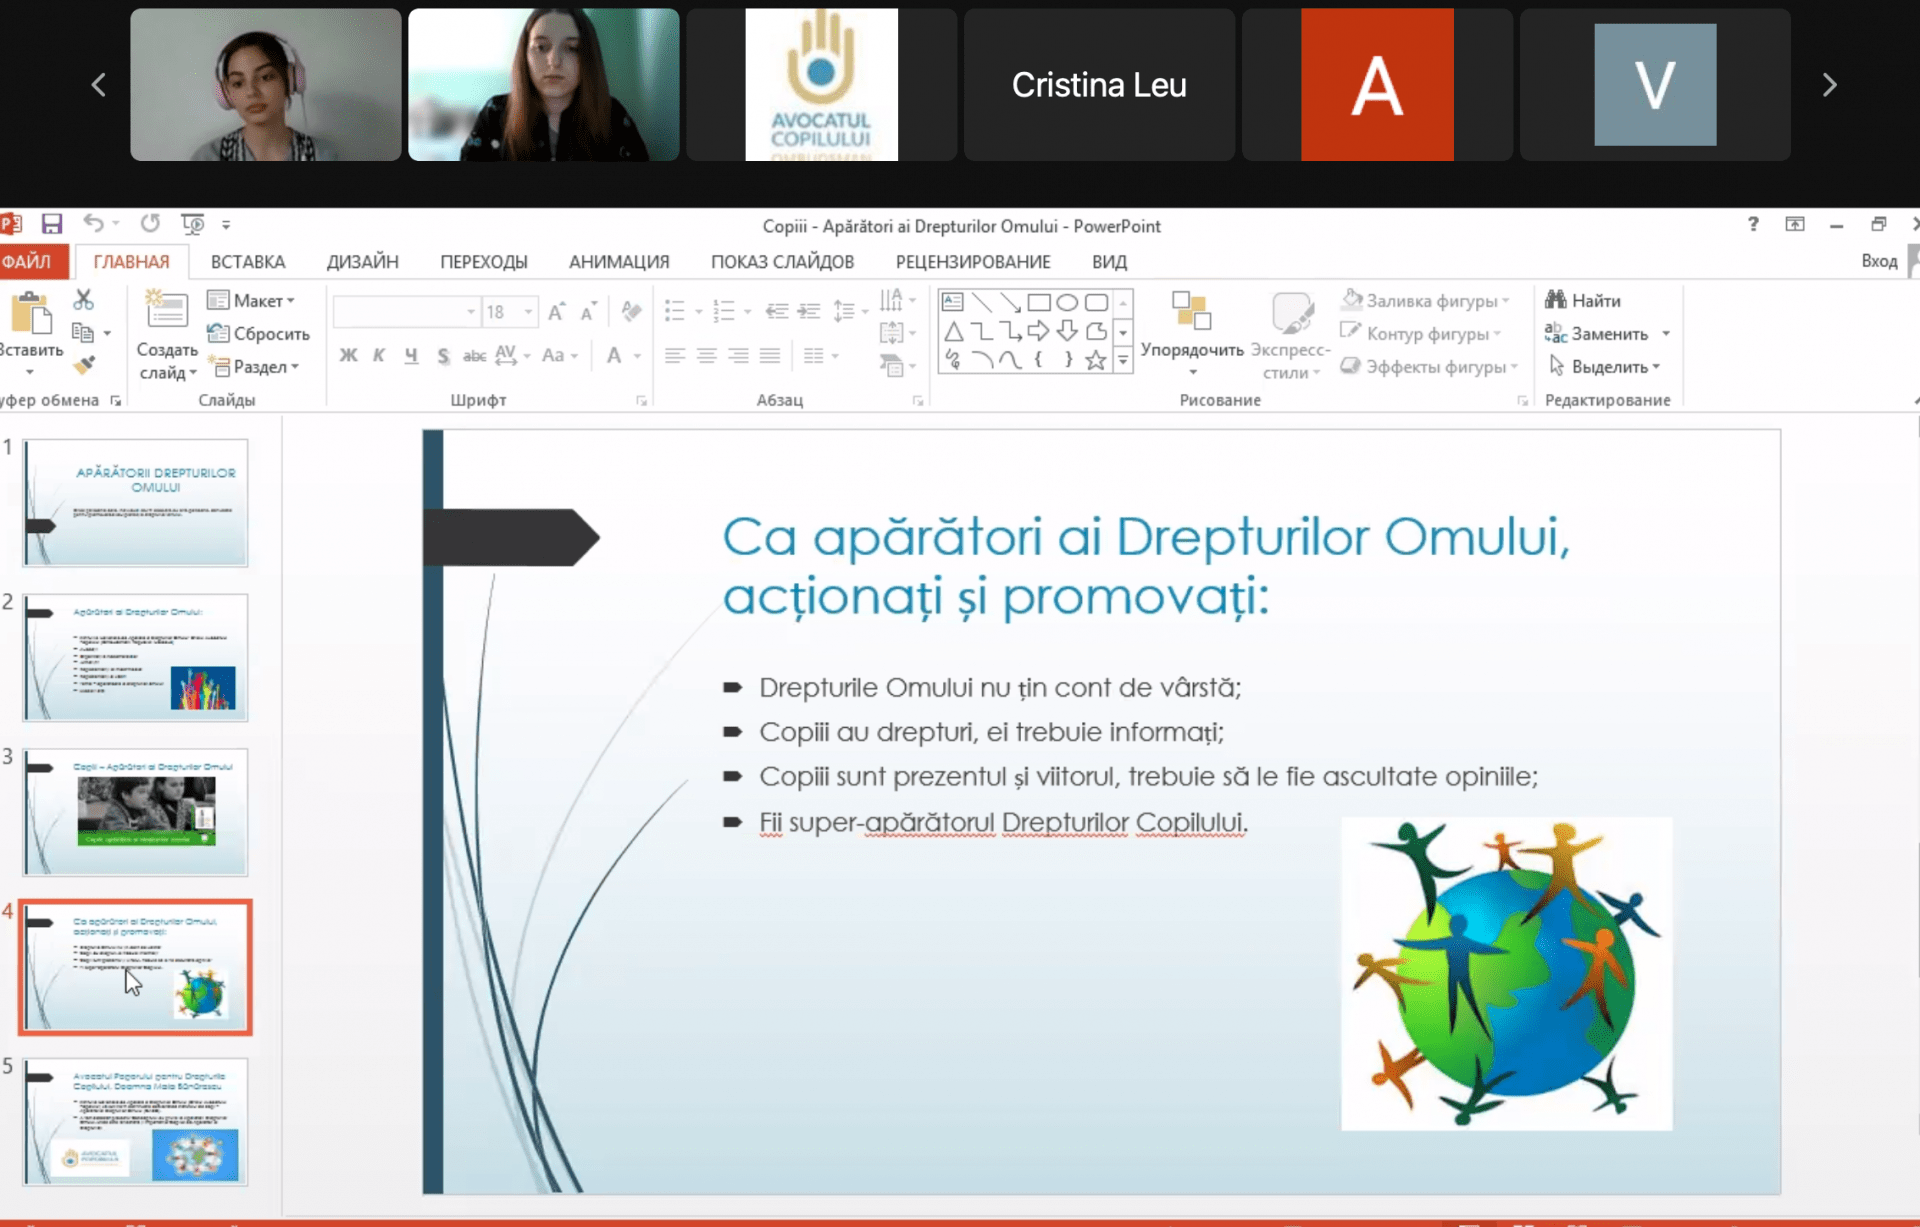Save the presentation with the floppy disk icon
Screen dimensions: 1920x1227
point(51,224)
